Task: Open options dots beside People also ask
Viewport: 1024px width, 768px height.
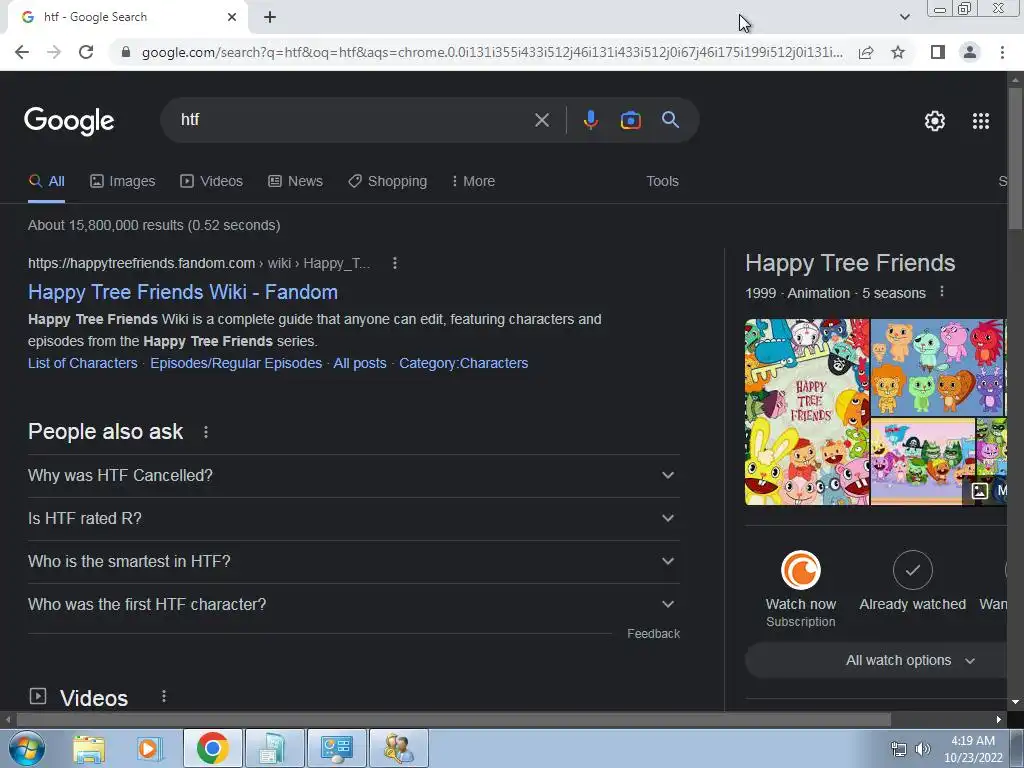Action: click(206, 432)
